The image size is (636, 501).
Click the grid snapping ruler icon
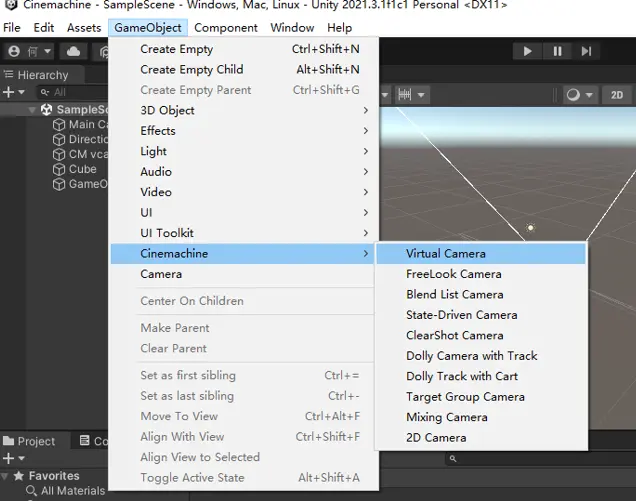pos(404,95)
